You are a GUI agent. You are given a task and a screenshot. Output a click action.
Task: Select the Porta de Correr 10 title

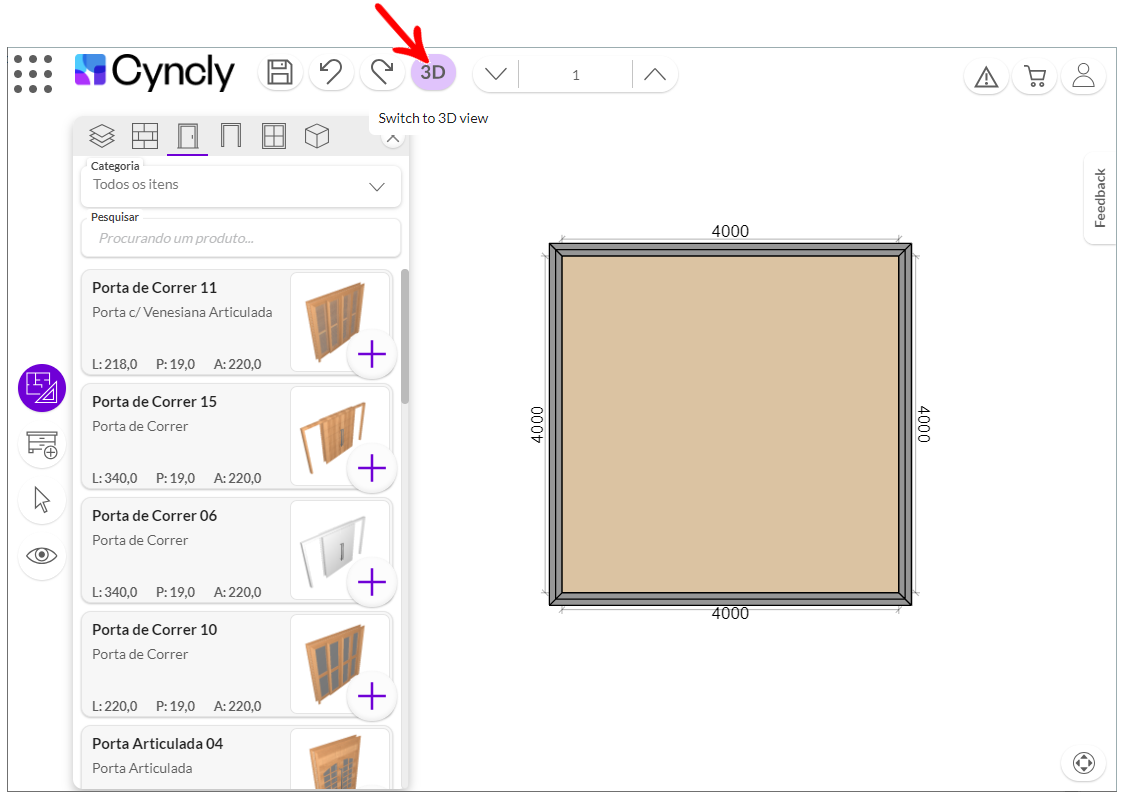155,630
